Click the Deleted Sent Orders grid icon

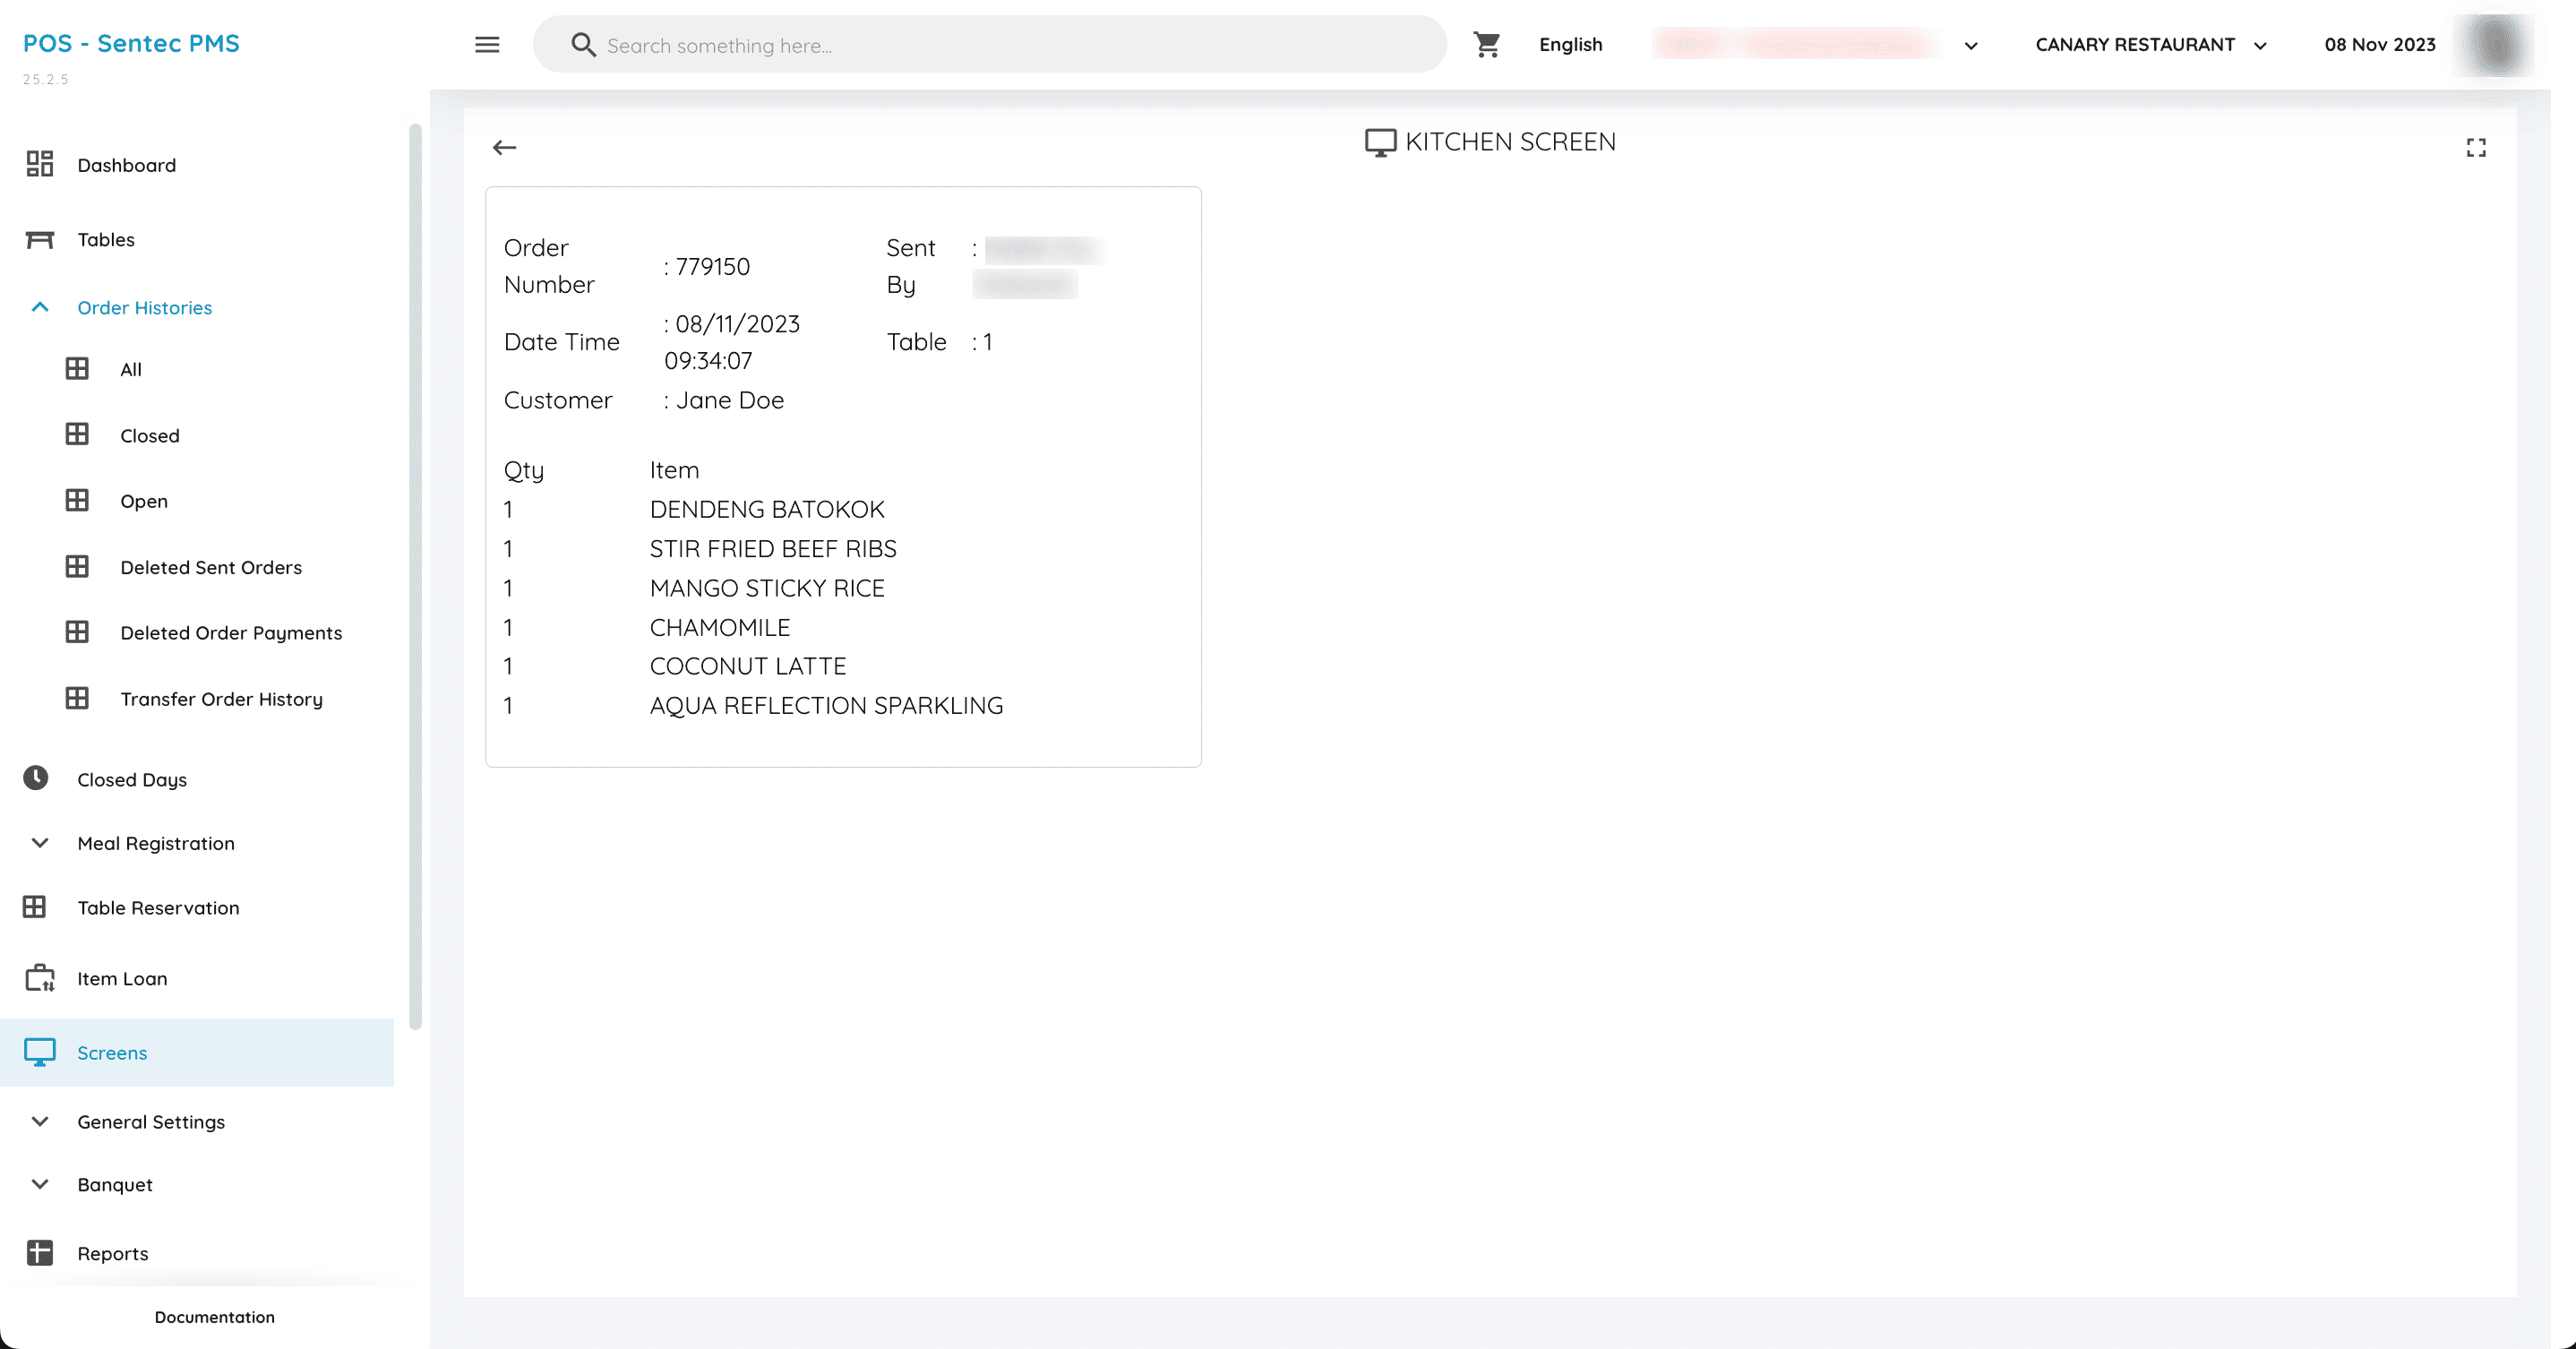coord(77,566)
